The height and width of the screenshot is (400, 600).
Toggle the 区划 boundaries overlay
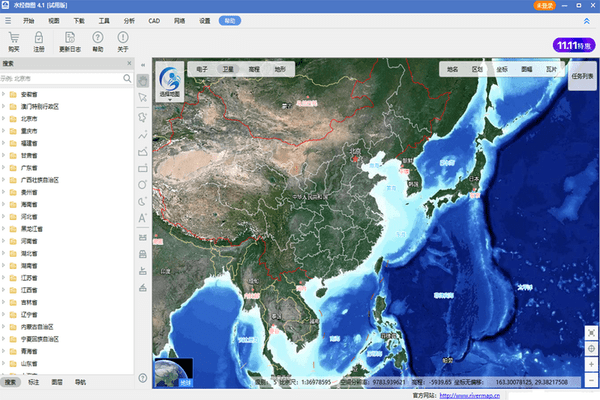[x=477, y=70]
